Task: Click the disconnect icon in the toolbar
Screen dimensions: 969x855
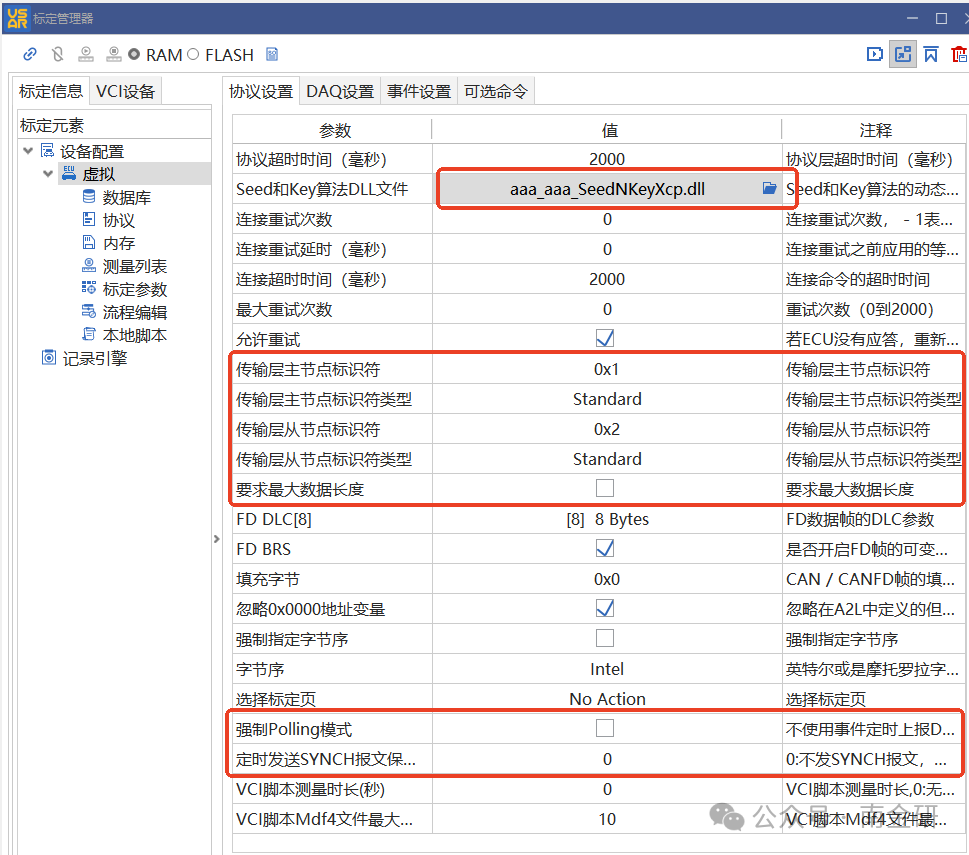Action: pyautogui.click(x=57, y=54)
